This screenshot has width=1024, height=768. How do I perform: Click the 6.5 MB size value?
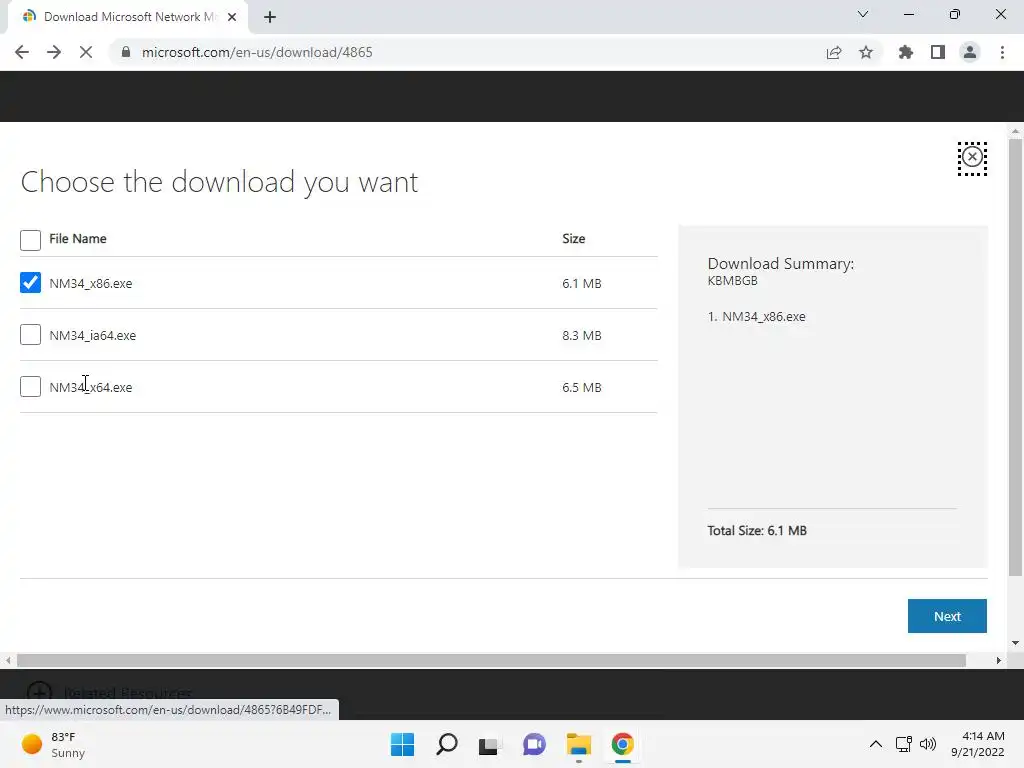582,387
